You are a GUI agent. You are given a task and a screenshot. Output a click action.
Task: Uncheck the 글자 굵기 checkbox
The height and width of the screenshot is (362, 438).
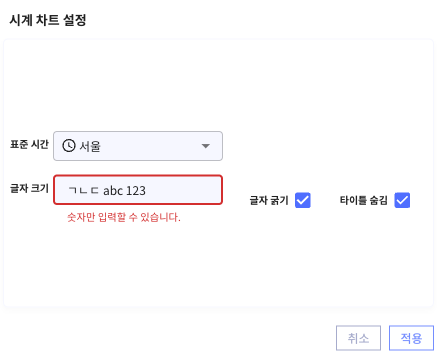[x=303, y=200]
